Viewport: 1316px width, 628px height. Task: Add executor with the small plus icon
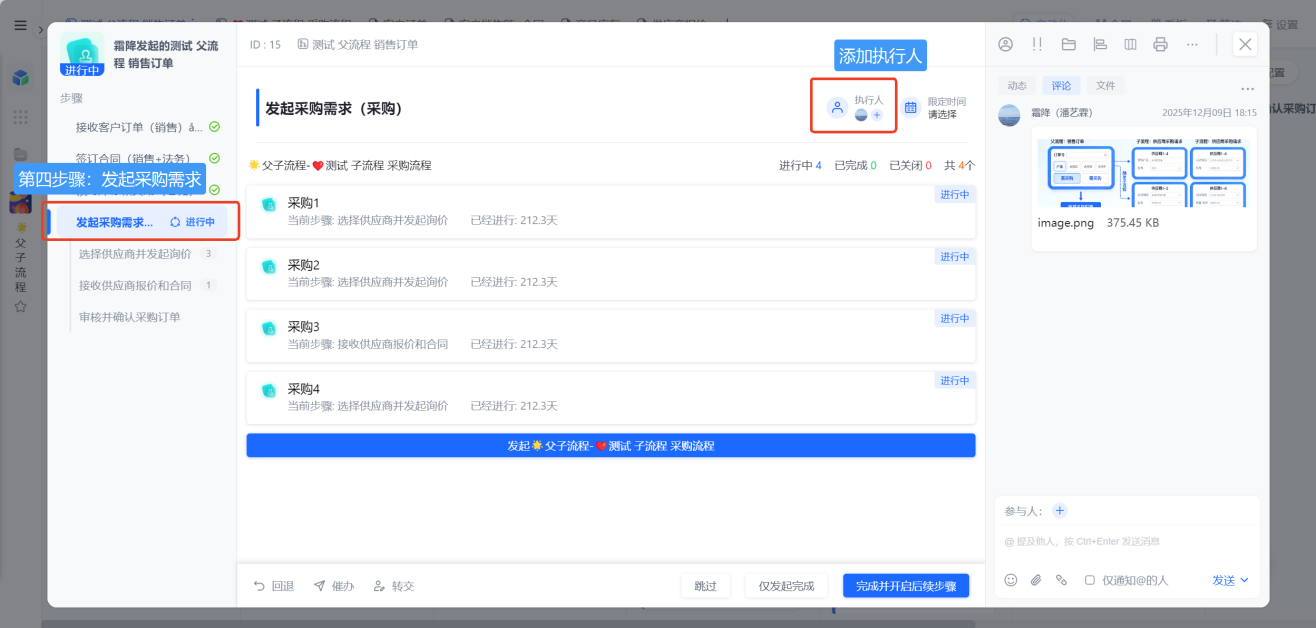877,115
